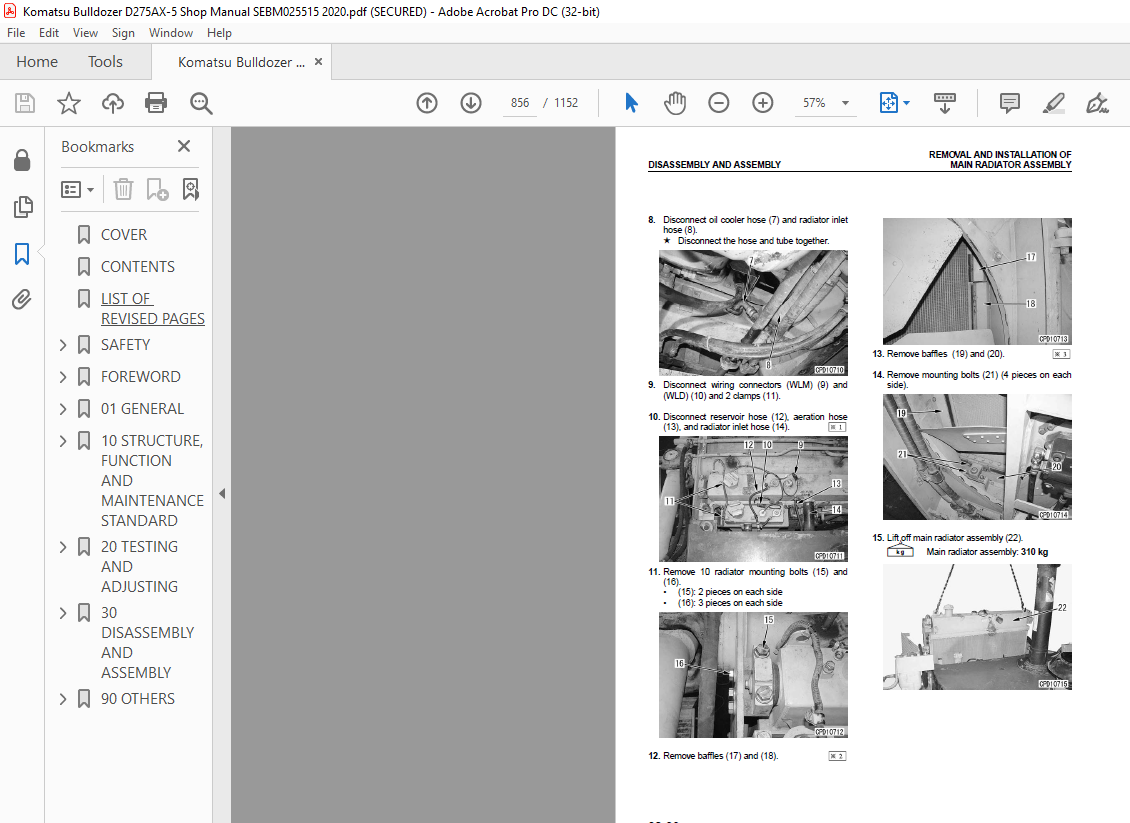Expand the 90 OTHERS bookmark
The height and width of the screenshot is (823, 1130).
pyautogui.click(x=63, y=699)
